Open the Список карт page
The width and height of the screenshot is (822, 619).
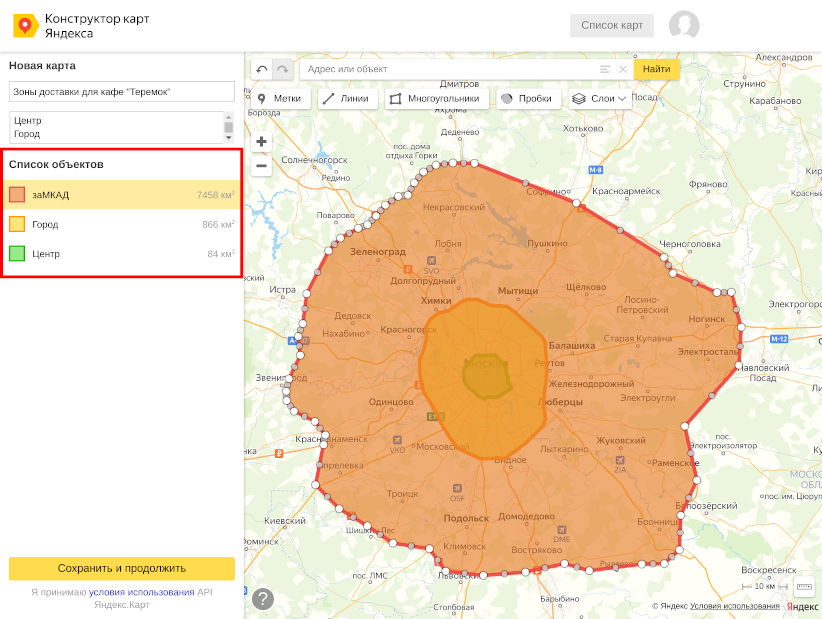pyautogui.click(x=612, y=25)
